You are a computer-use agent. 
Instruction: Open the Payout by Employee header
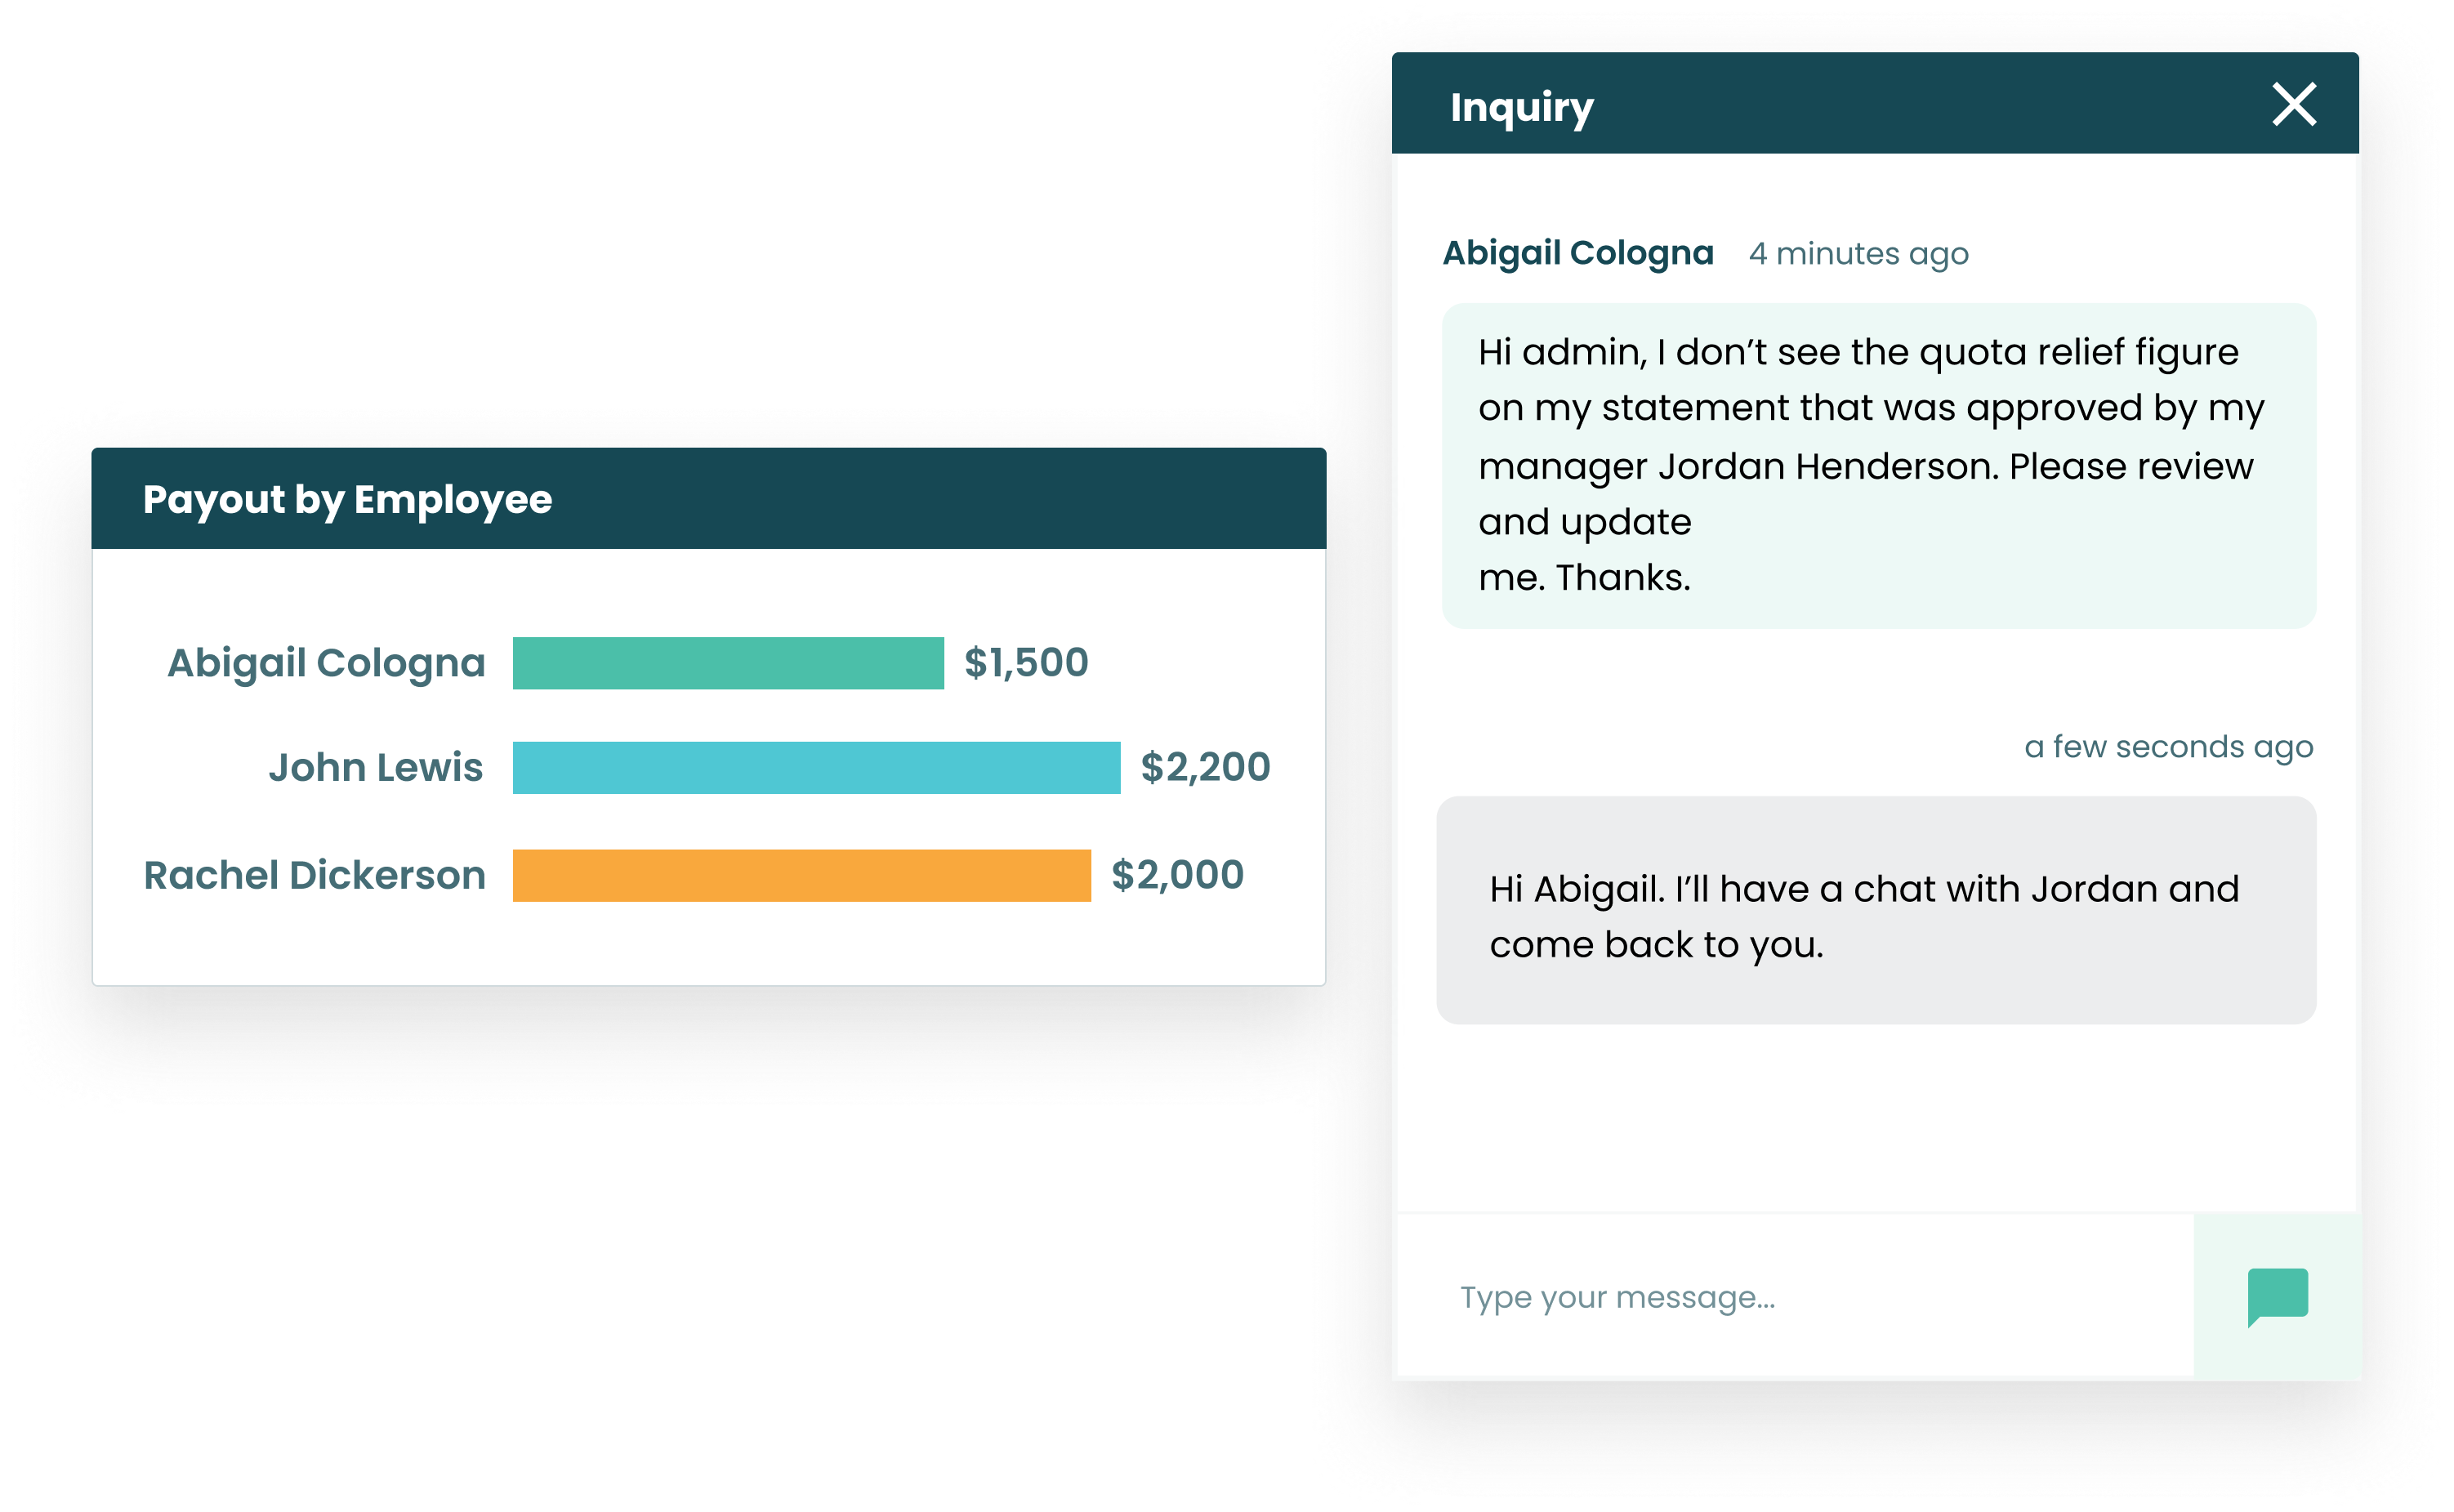coord(348,499)
